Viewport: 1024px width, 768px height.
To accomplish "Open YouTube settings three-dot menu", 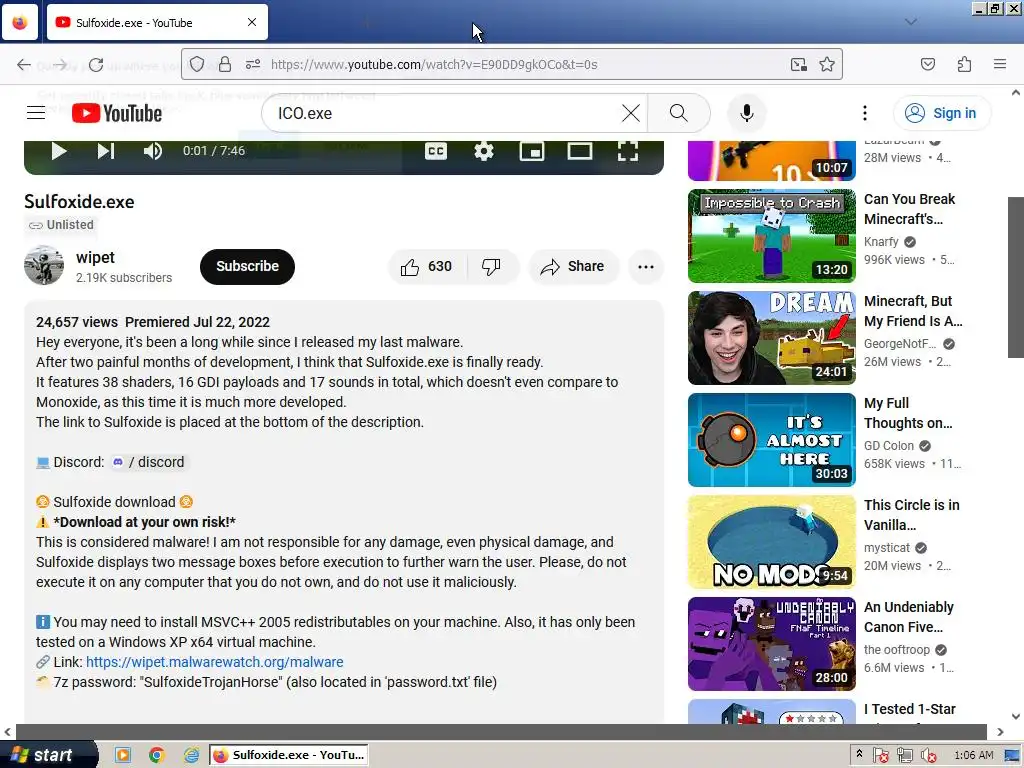I will pyautogui.click(x=865, y=113).
